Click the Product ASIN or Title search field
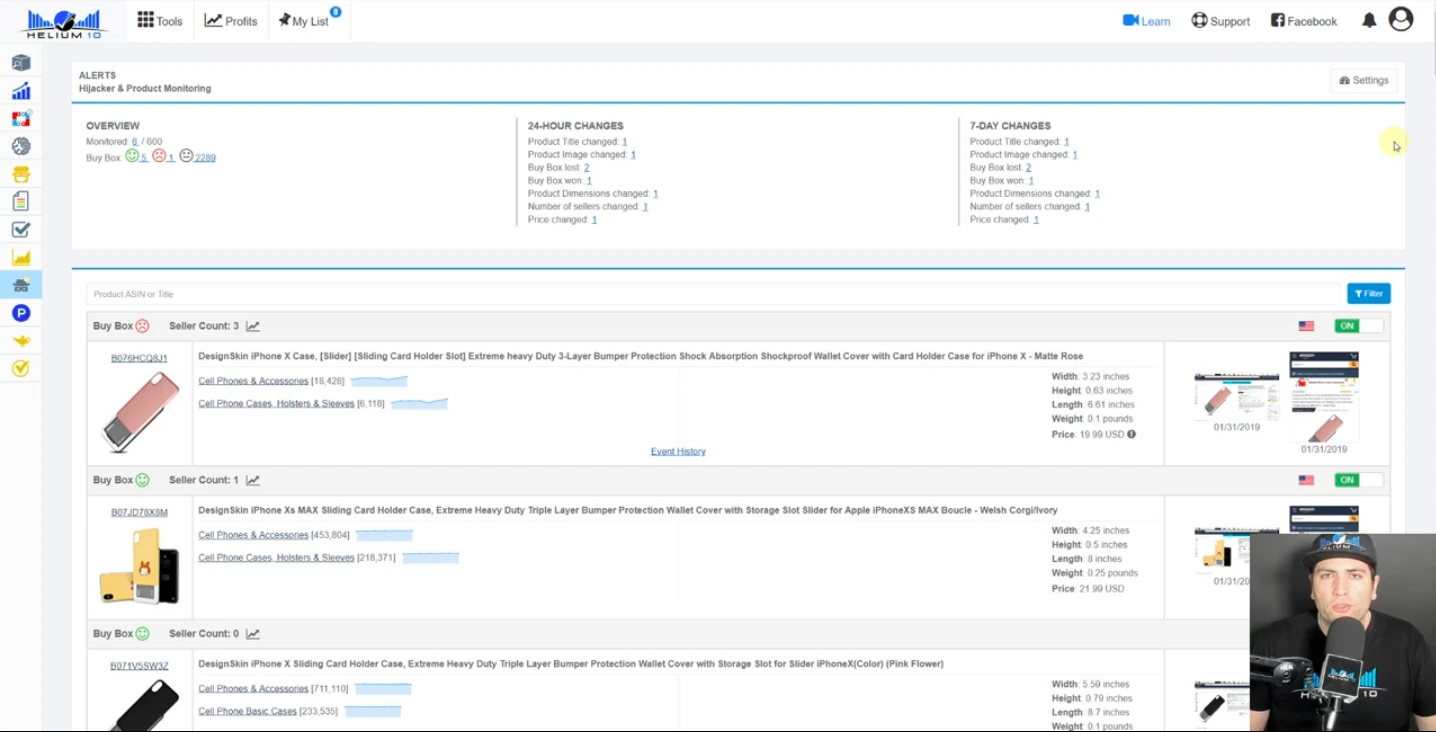Viewport: 1436px width, 732px height. (500, 293)
